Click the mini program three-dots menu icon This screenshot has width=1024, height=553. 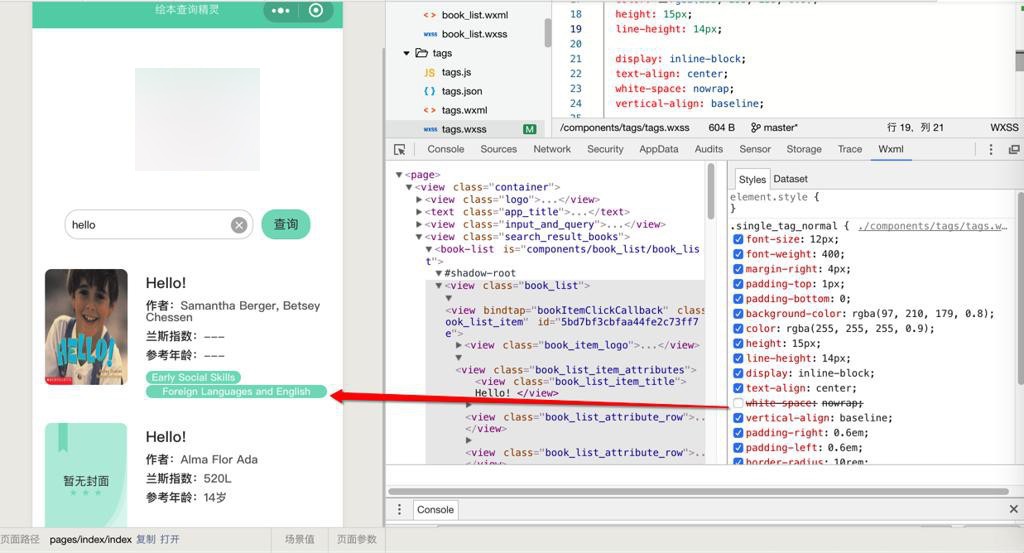281,10
